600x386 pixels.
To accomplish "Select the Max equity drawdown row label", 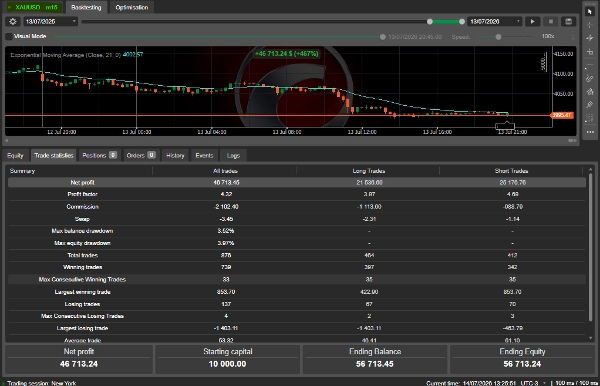I will (x=82, y=243).
